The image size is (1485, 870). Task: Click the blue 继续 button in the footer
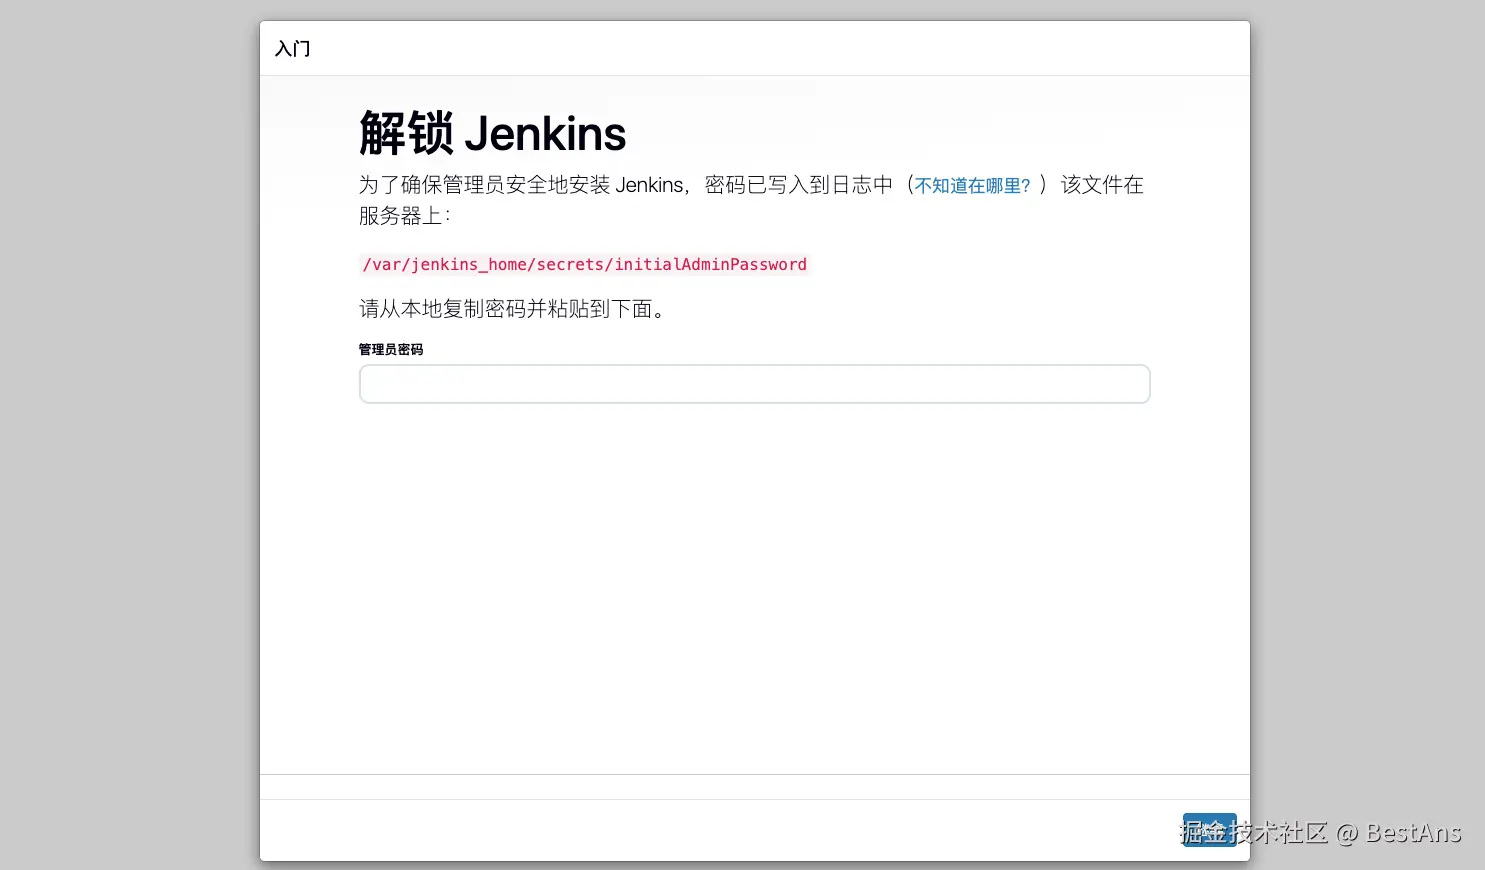tap(1209, 830)
